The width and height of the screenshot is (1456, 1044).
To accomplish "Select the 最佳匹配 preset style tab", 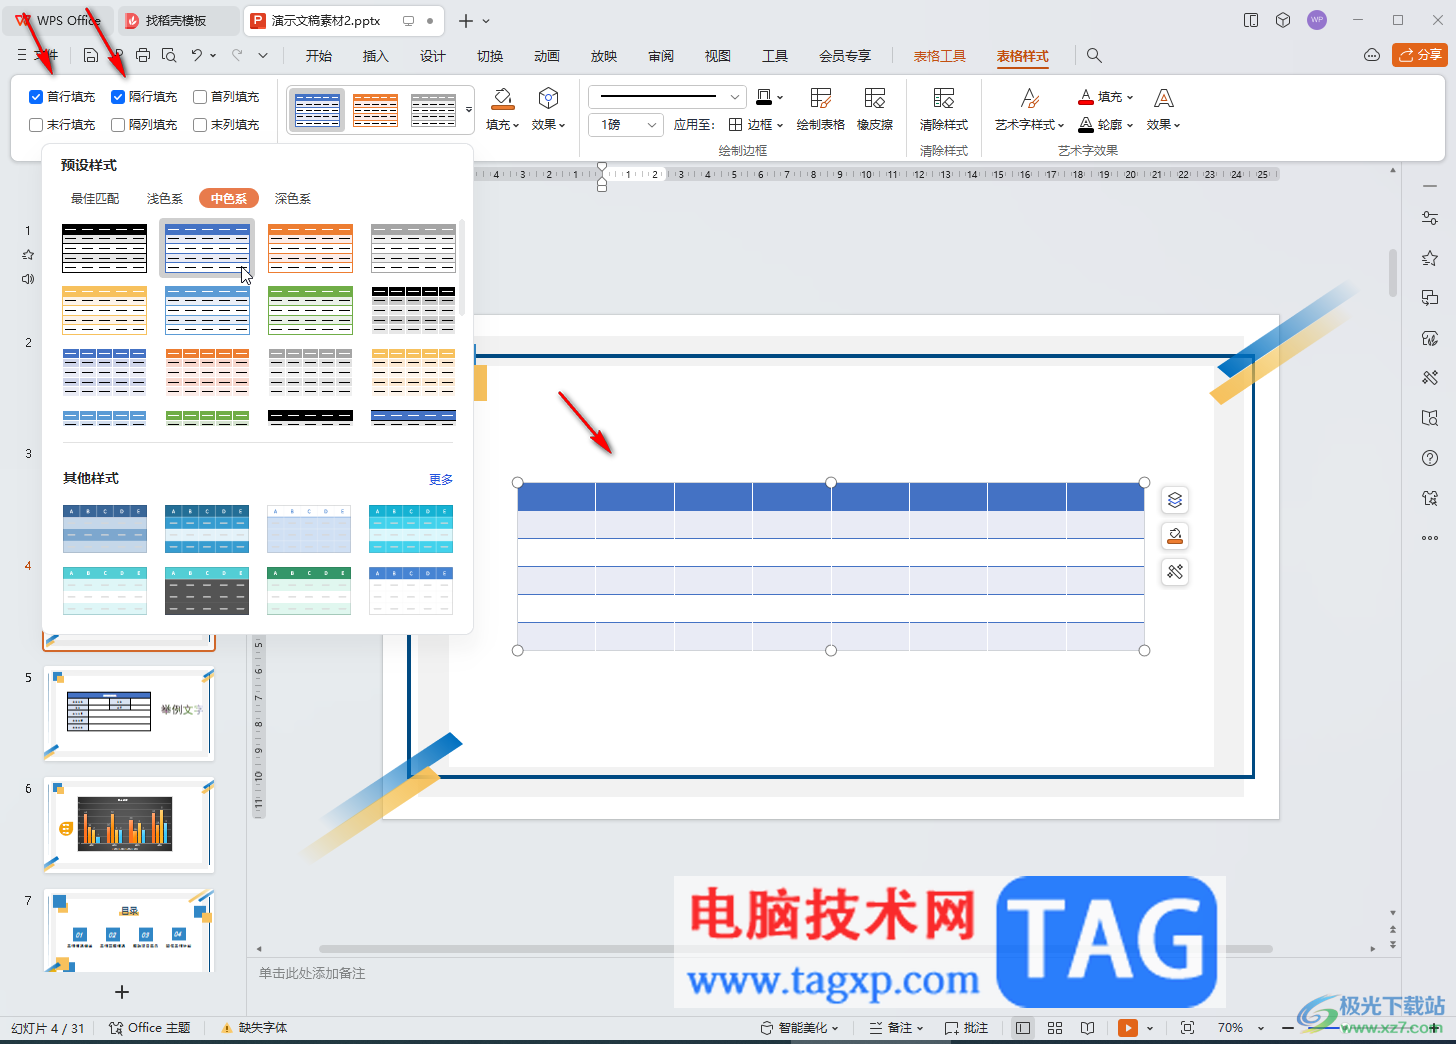I will (95, 199).
